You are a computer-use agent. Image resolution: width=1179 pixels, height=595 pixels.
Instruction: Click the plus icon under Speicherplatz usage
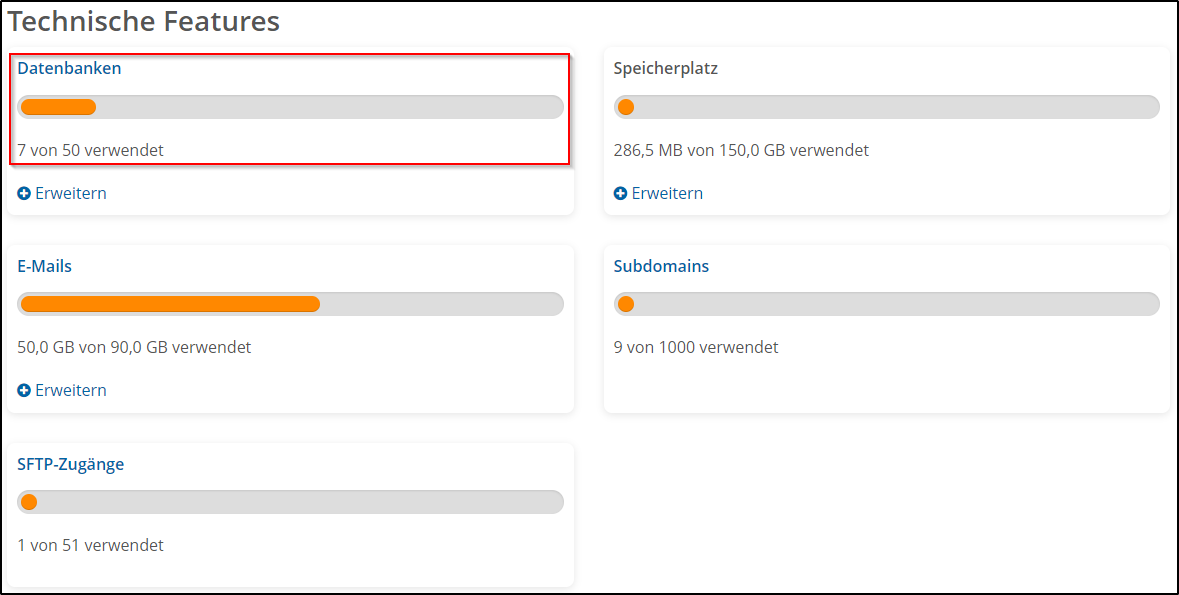point(620,193)
